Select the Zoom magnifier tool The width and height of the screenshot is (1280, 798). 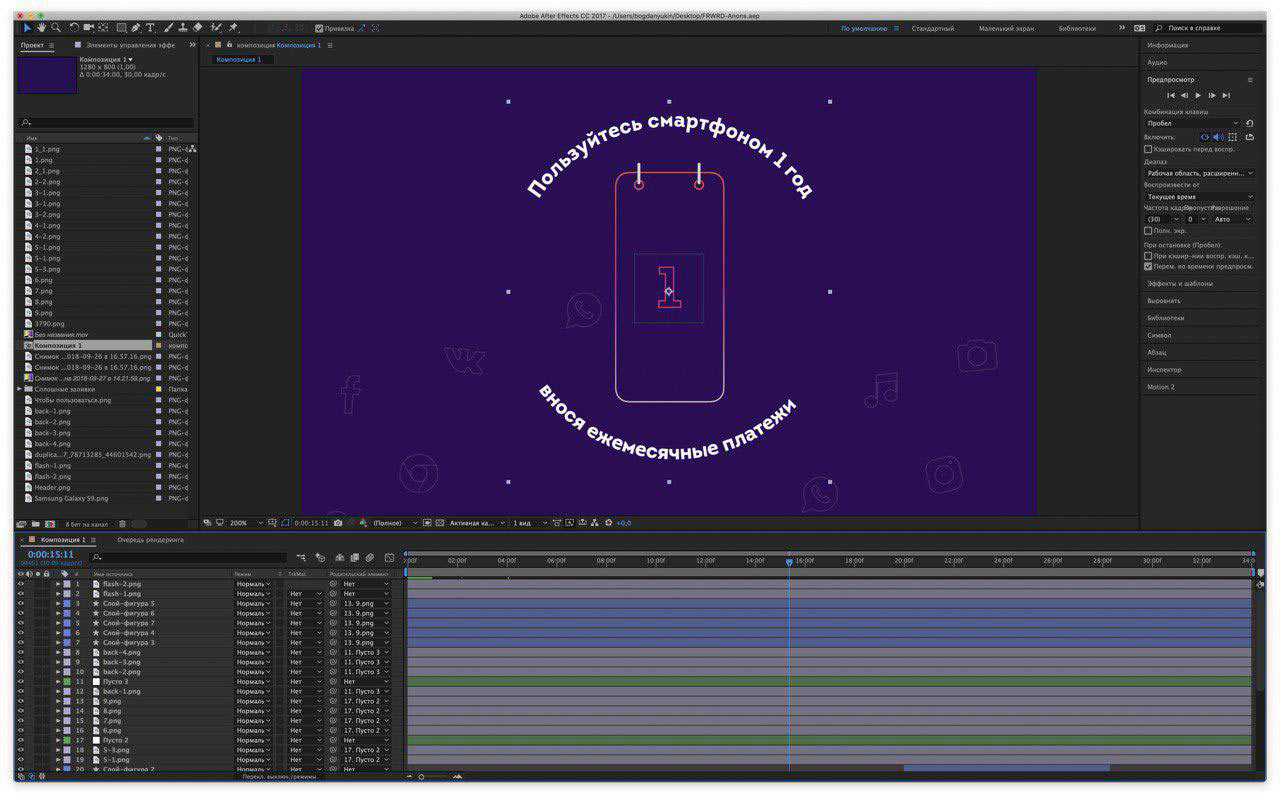(x=56, y=28)
